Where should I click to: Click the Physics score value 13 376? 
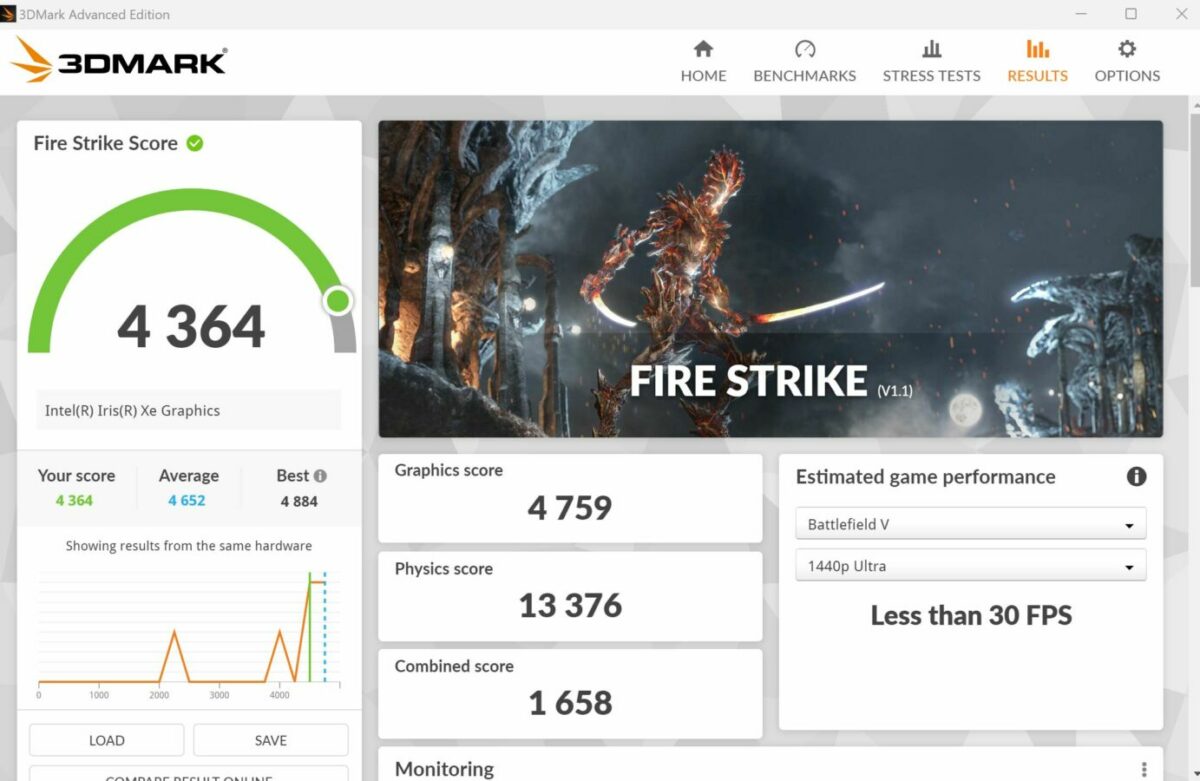pyautogui.click(x=570, y=605)
